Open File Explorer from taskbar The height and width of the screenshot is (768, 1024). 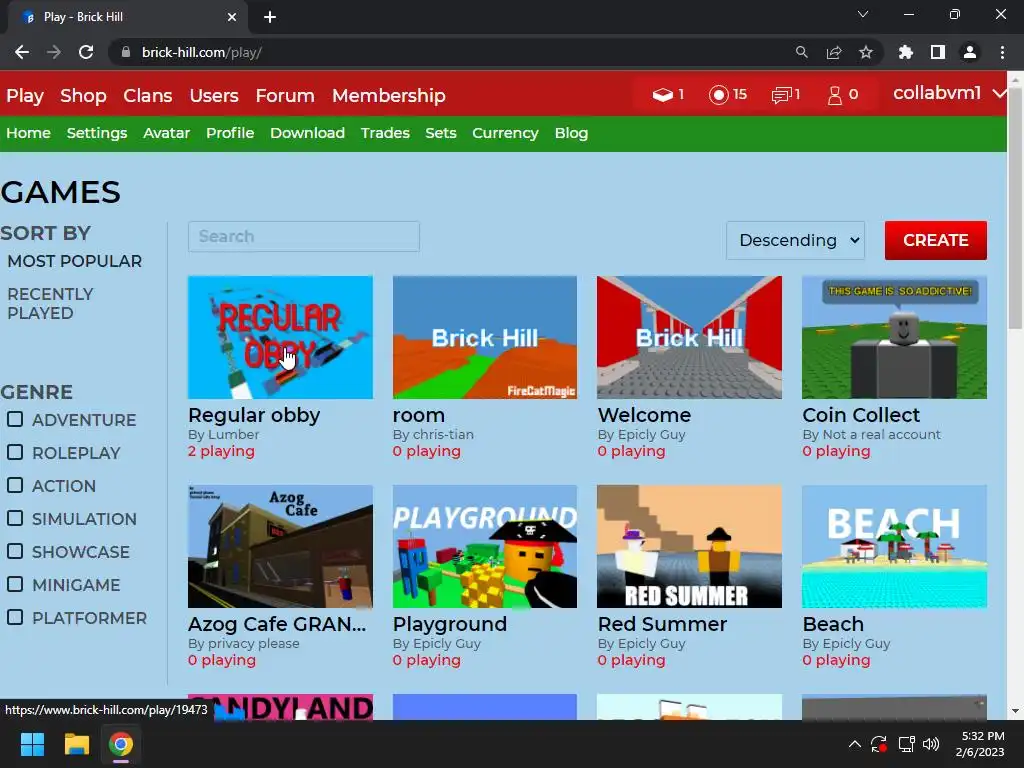click(x=76, y=744)
